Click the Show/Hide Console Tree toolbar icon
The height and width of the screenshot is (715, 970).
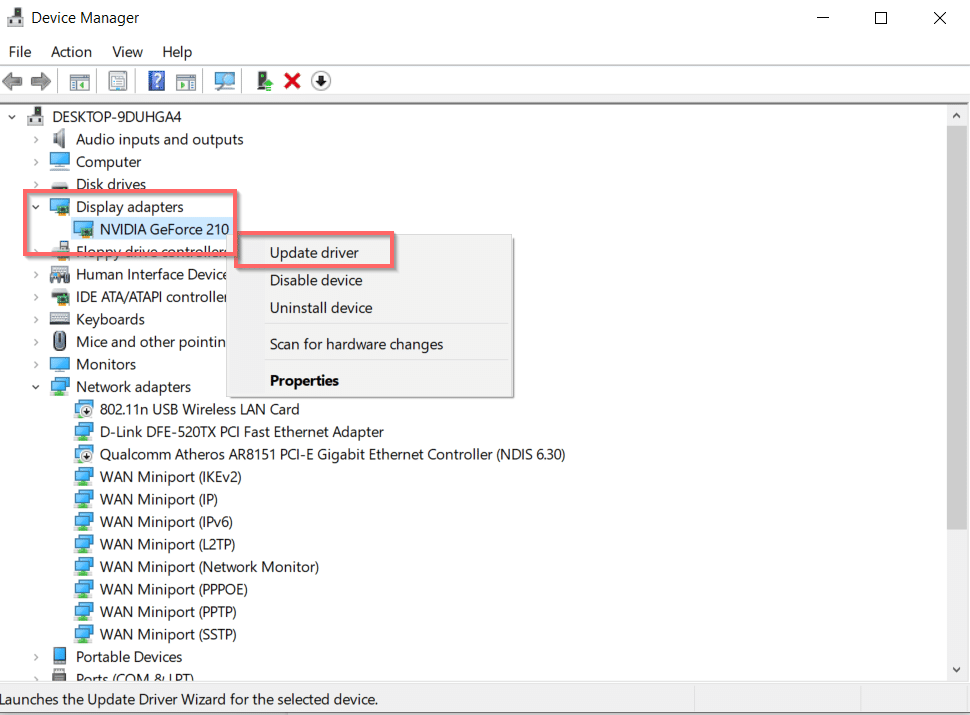pos(79,80)
